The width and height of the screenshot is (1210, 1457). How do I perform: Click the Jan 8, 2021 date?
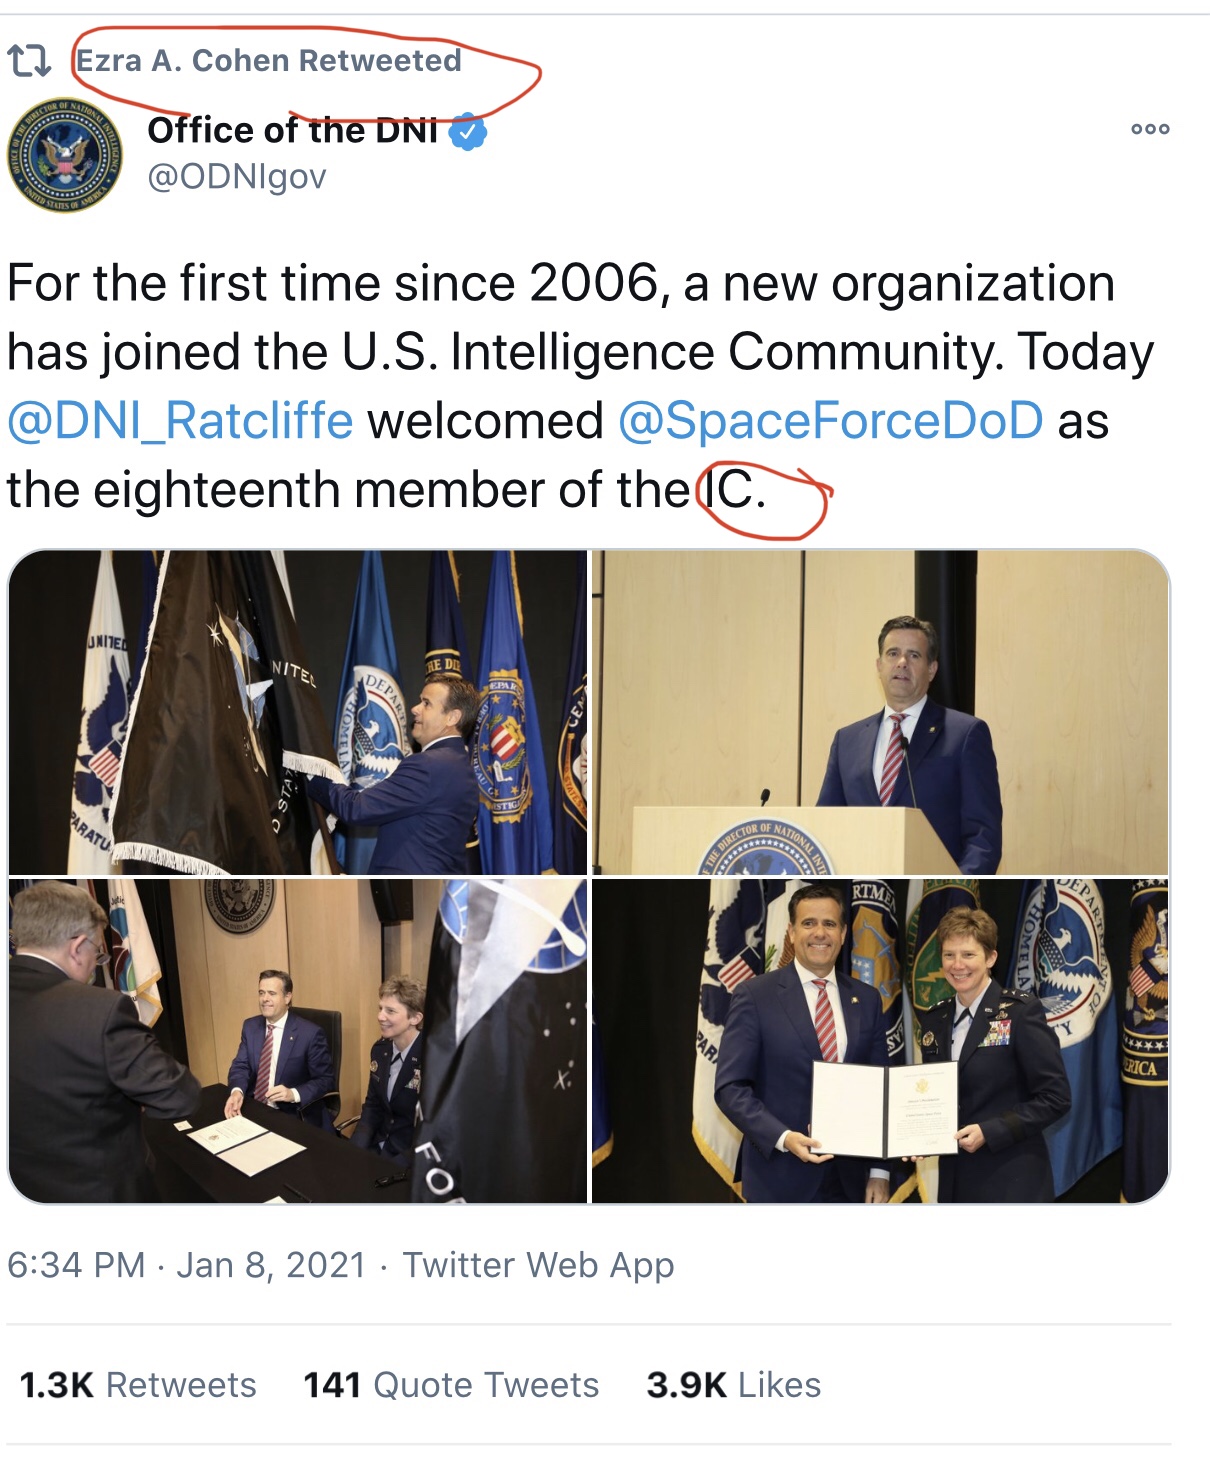coord(271,1265)
